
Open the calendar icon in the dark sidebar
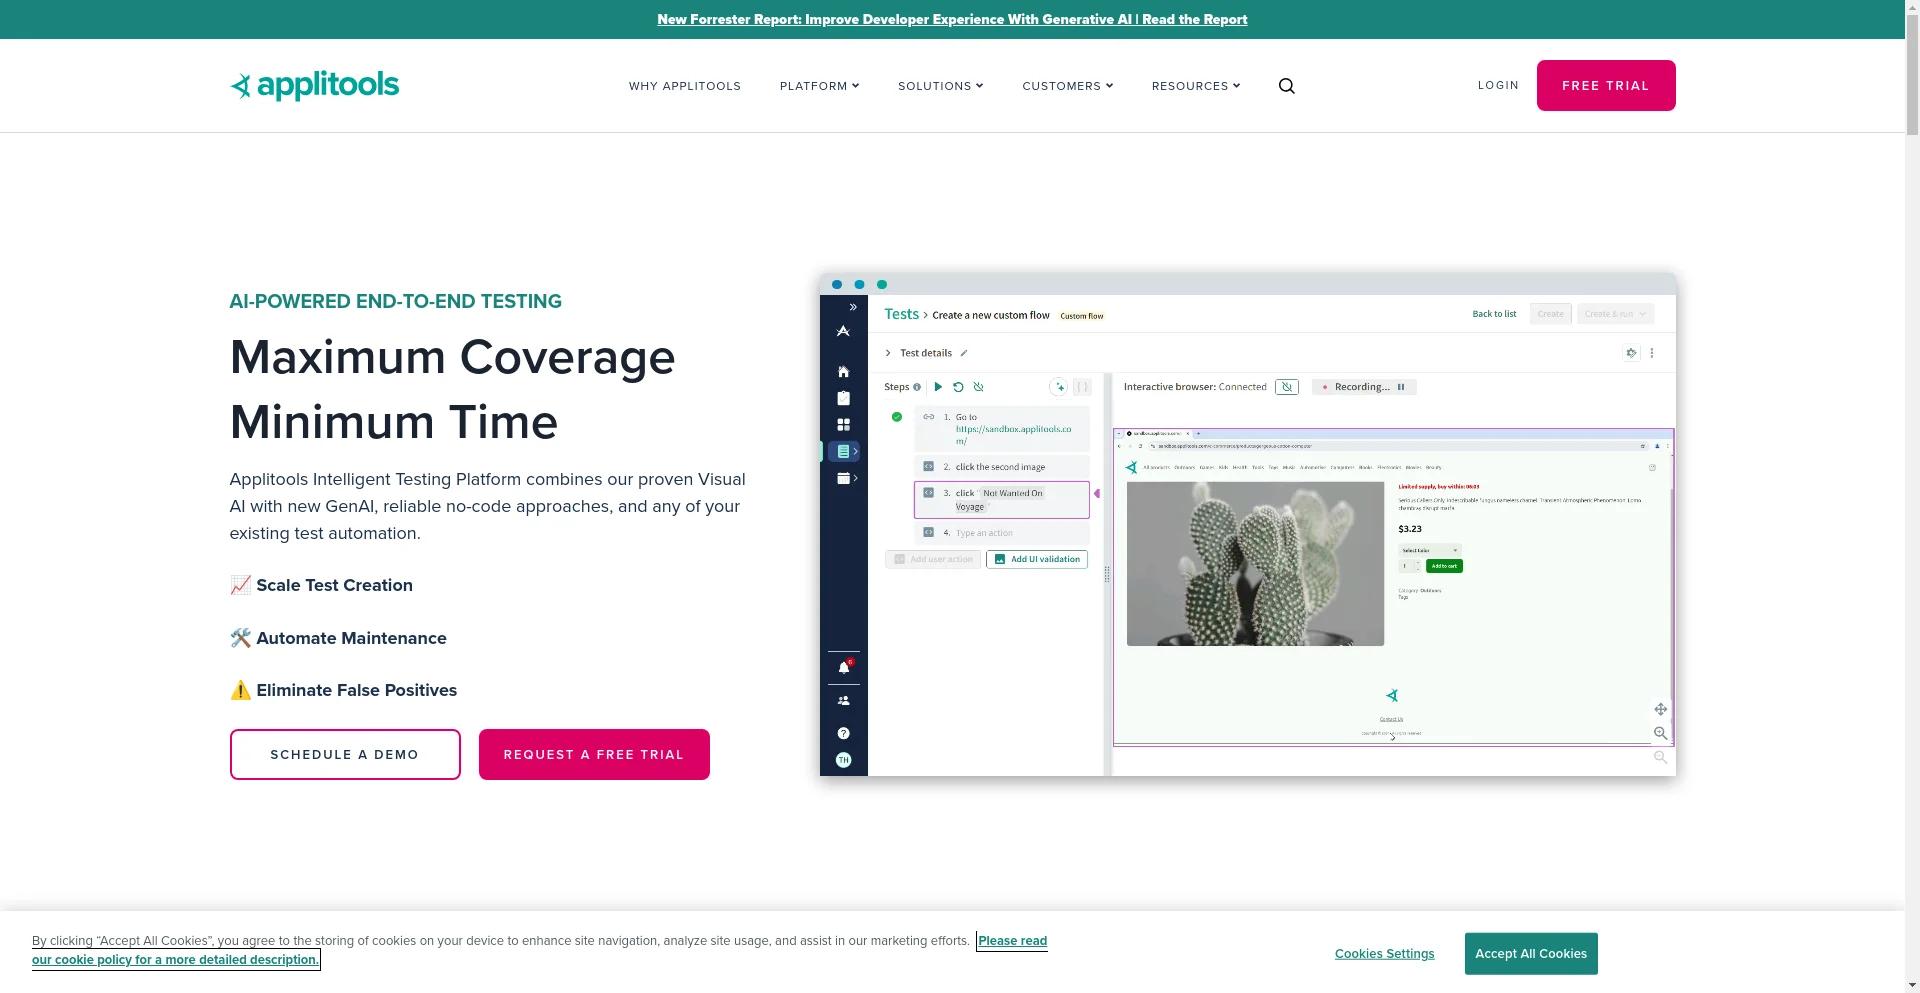[844, 479]
